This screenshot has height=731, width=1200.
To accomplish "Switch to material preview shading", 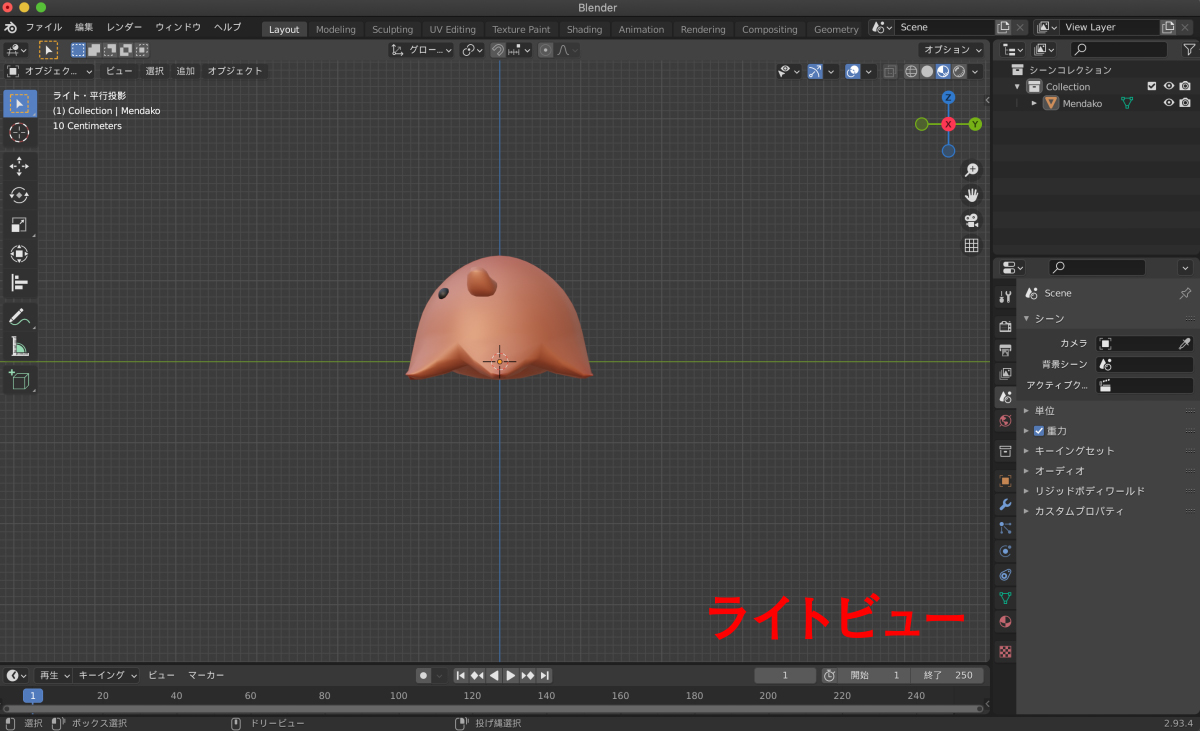I will coord(943,71).
